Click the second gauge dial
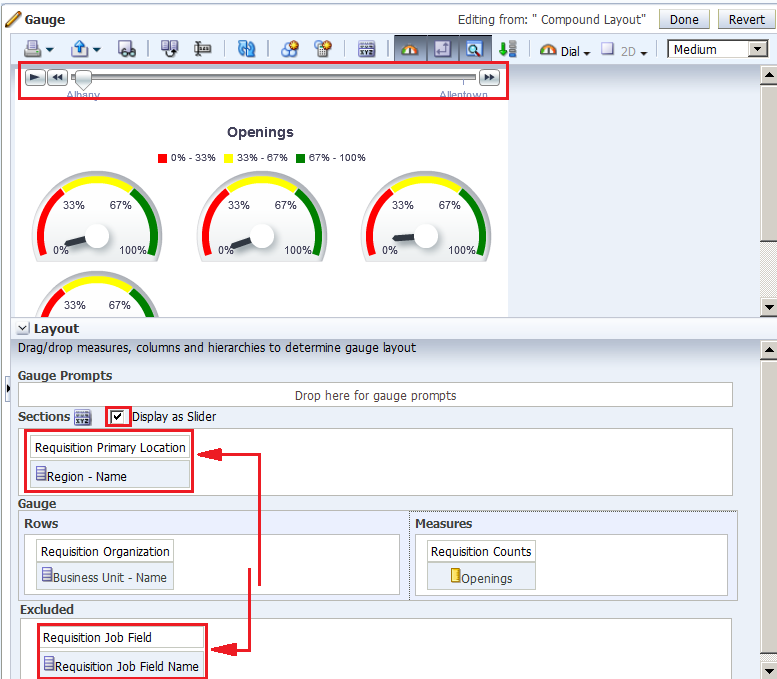 pyautogui.click(x=262, y=217)
